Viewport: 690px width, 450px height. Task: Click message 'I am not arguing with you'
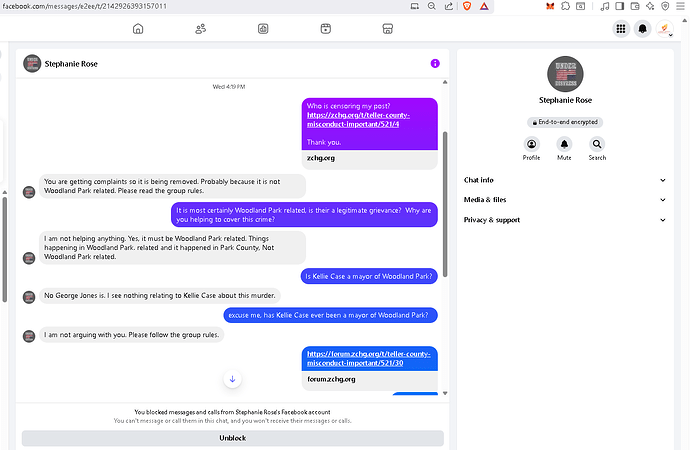pos(132,335)
